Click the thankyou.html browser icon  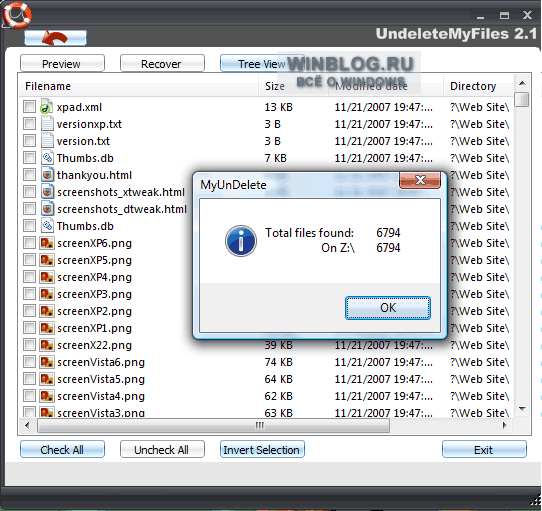pos(47,175)
